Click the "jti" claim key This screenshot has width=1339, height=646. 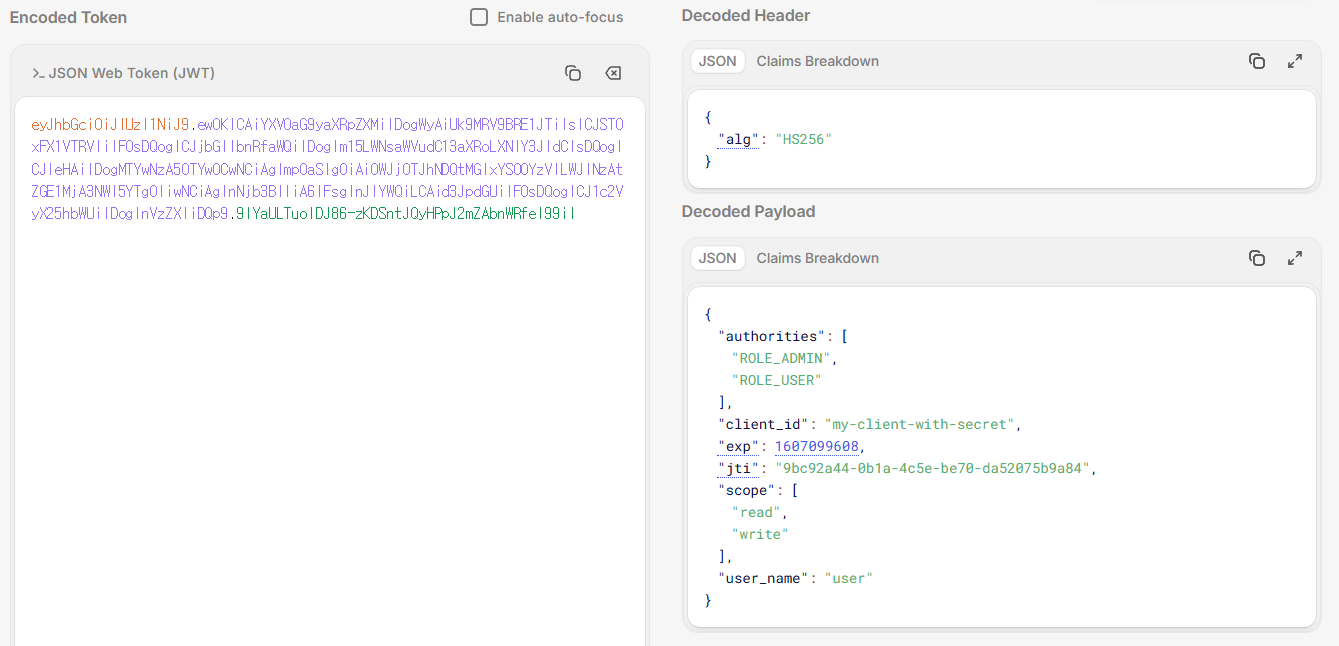pyautogui.click(x=739, y=468)
